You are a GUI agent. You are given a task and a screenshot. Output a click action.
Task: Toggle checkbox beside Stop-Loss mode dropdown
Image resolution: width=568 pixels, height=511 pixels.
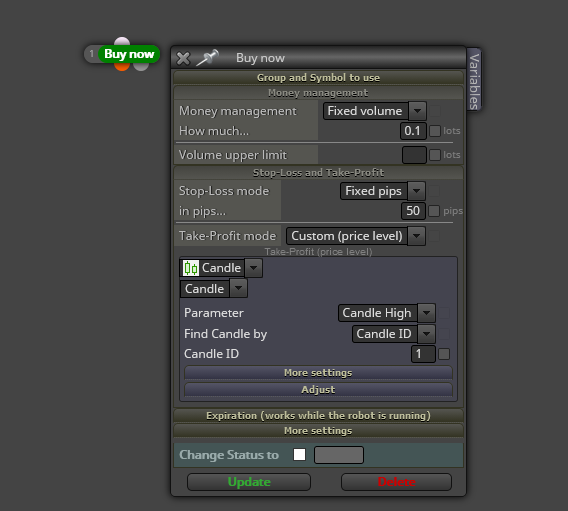(434, 191)
